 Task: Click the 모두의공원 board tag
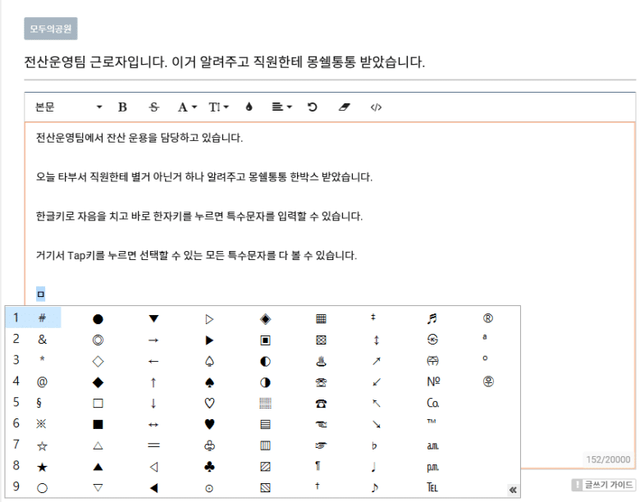[50, 30]
